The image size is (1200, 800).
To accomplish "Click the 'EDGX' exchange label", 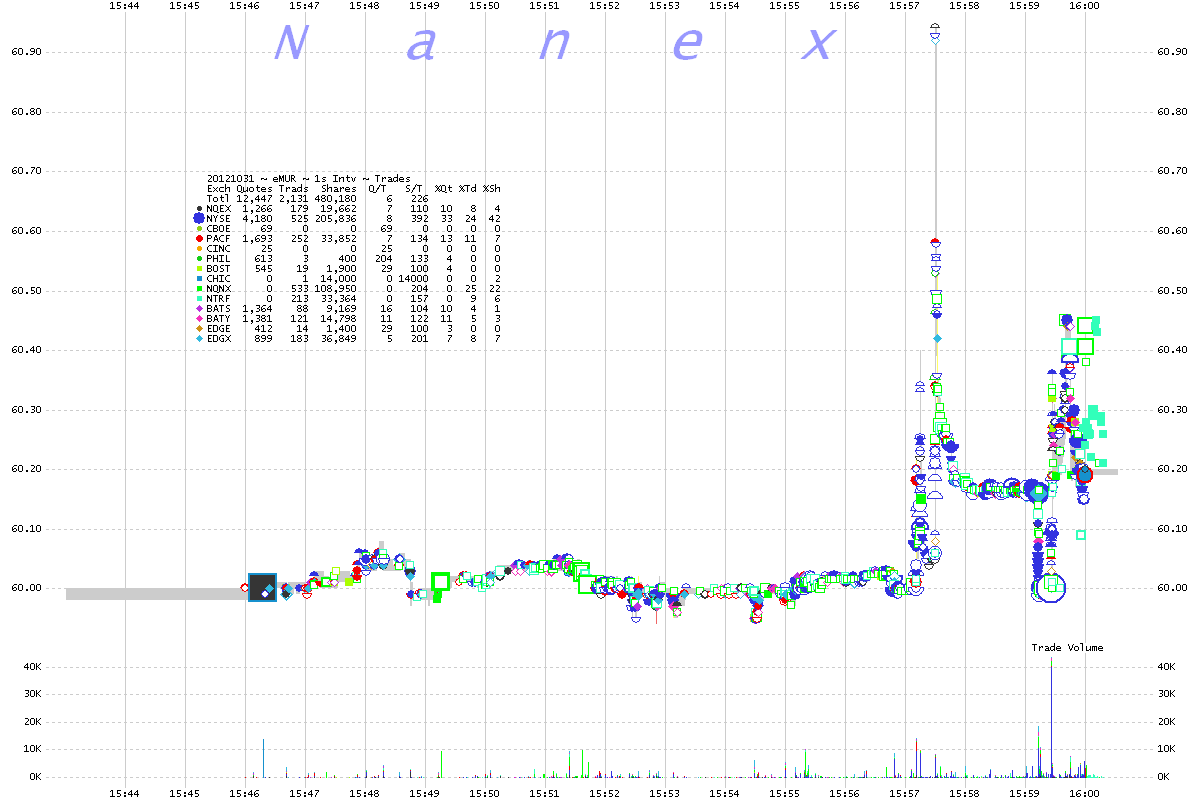I will click(218, 338).
